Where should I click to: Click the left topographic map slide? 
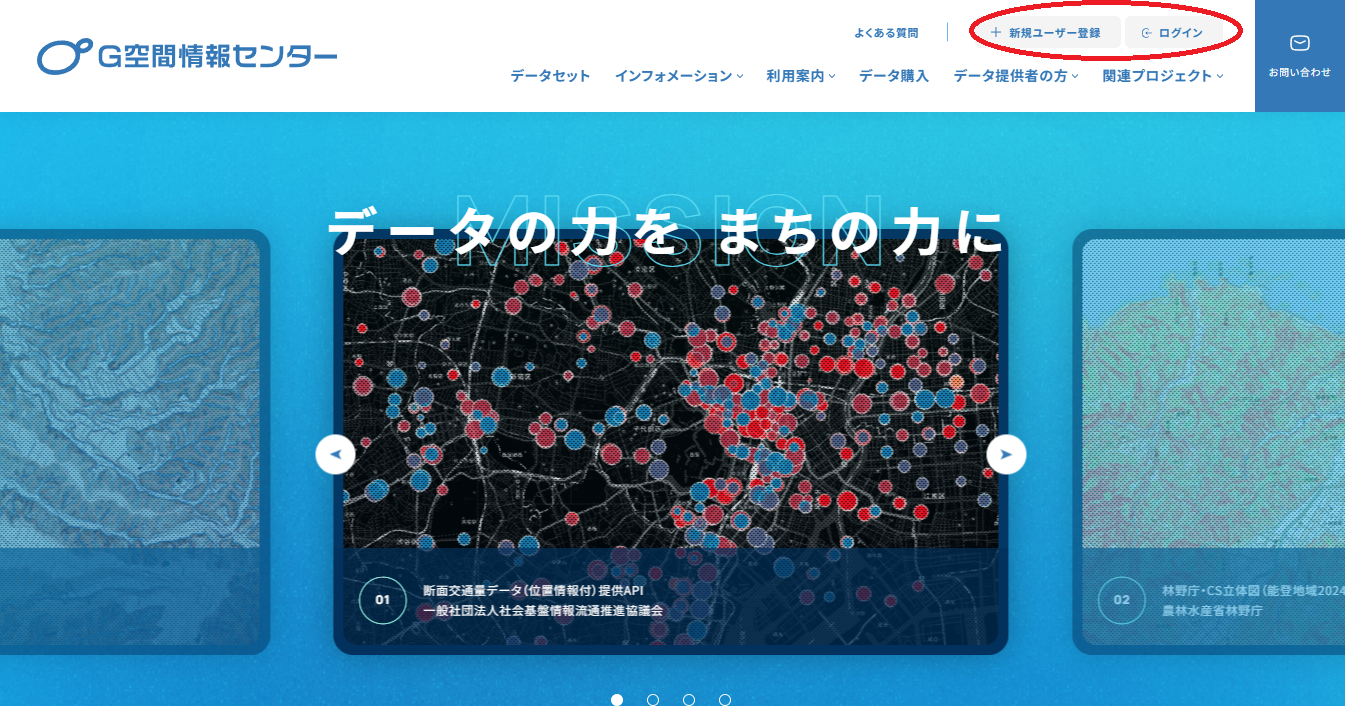(135, 442)
